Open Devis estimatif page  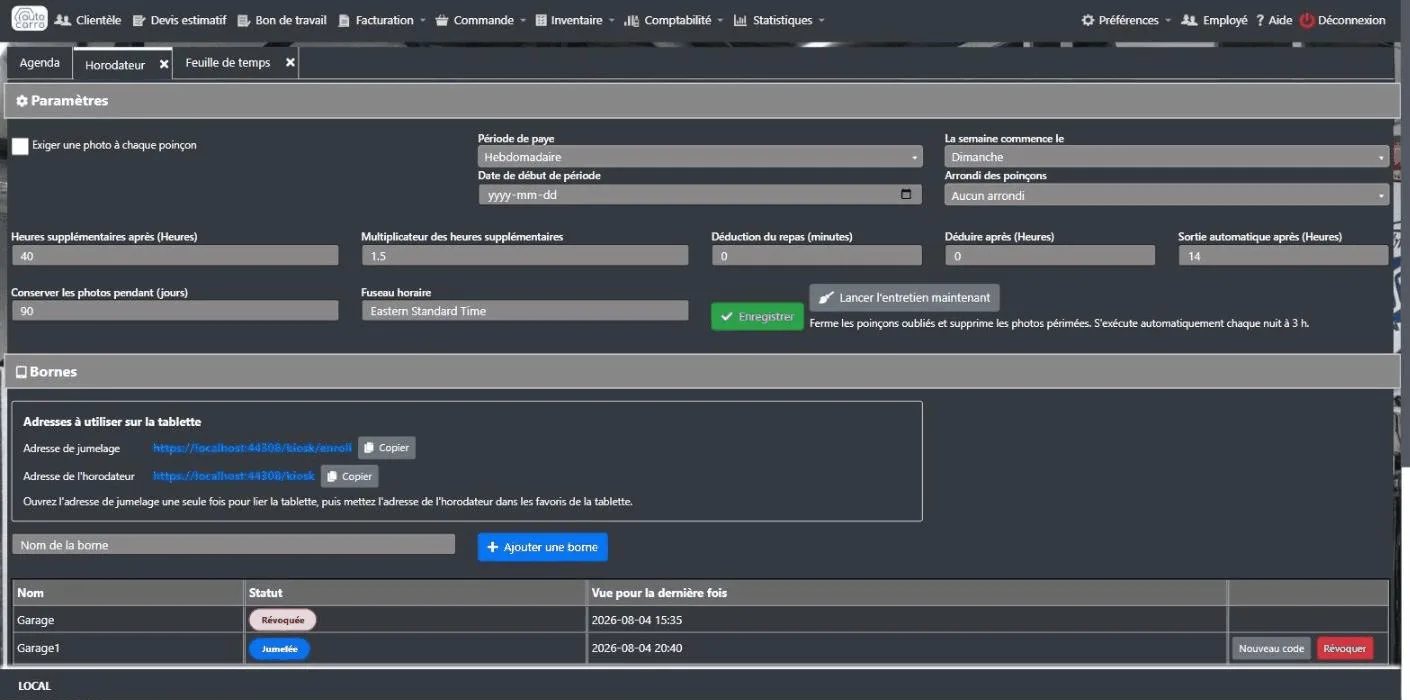click(180, 20)
